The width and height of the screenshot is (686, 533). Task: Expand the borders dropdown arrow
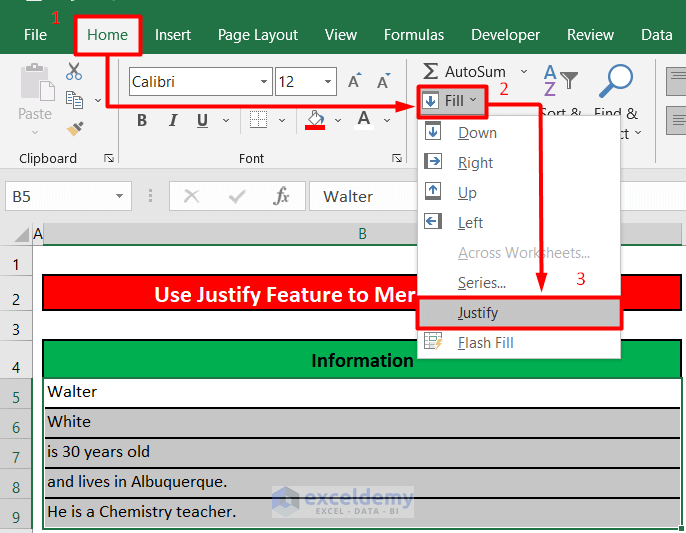(x=282, y=120)
